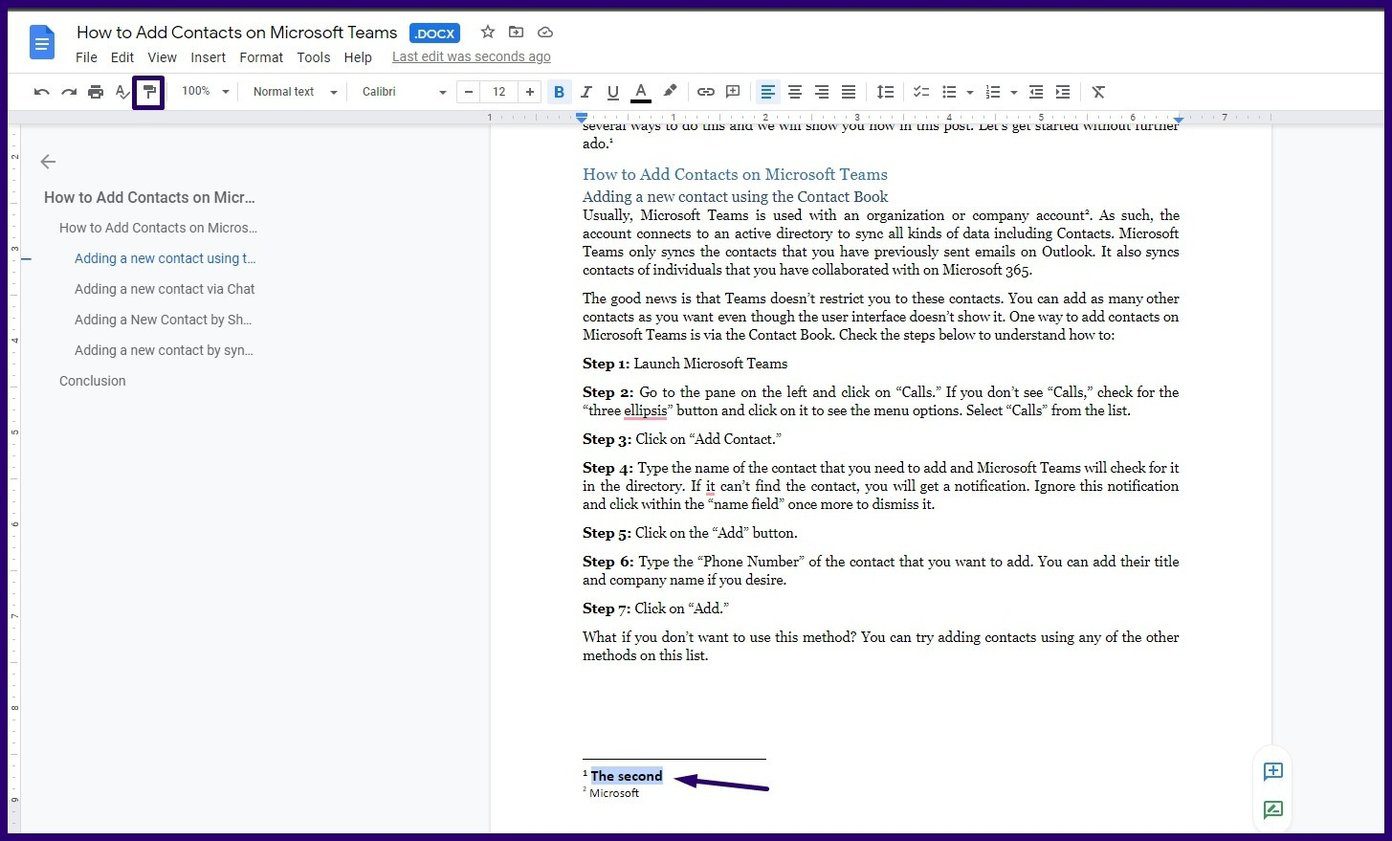Toggle bold formatting
Image resolution: width=1392 pixels, height=841 pixels.
click(x=559, y=92)
